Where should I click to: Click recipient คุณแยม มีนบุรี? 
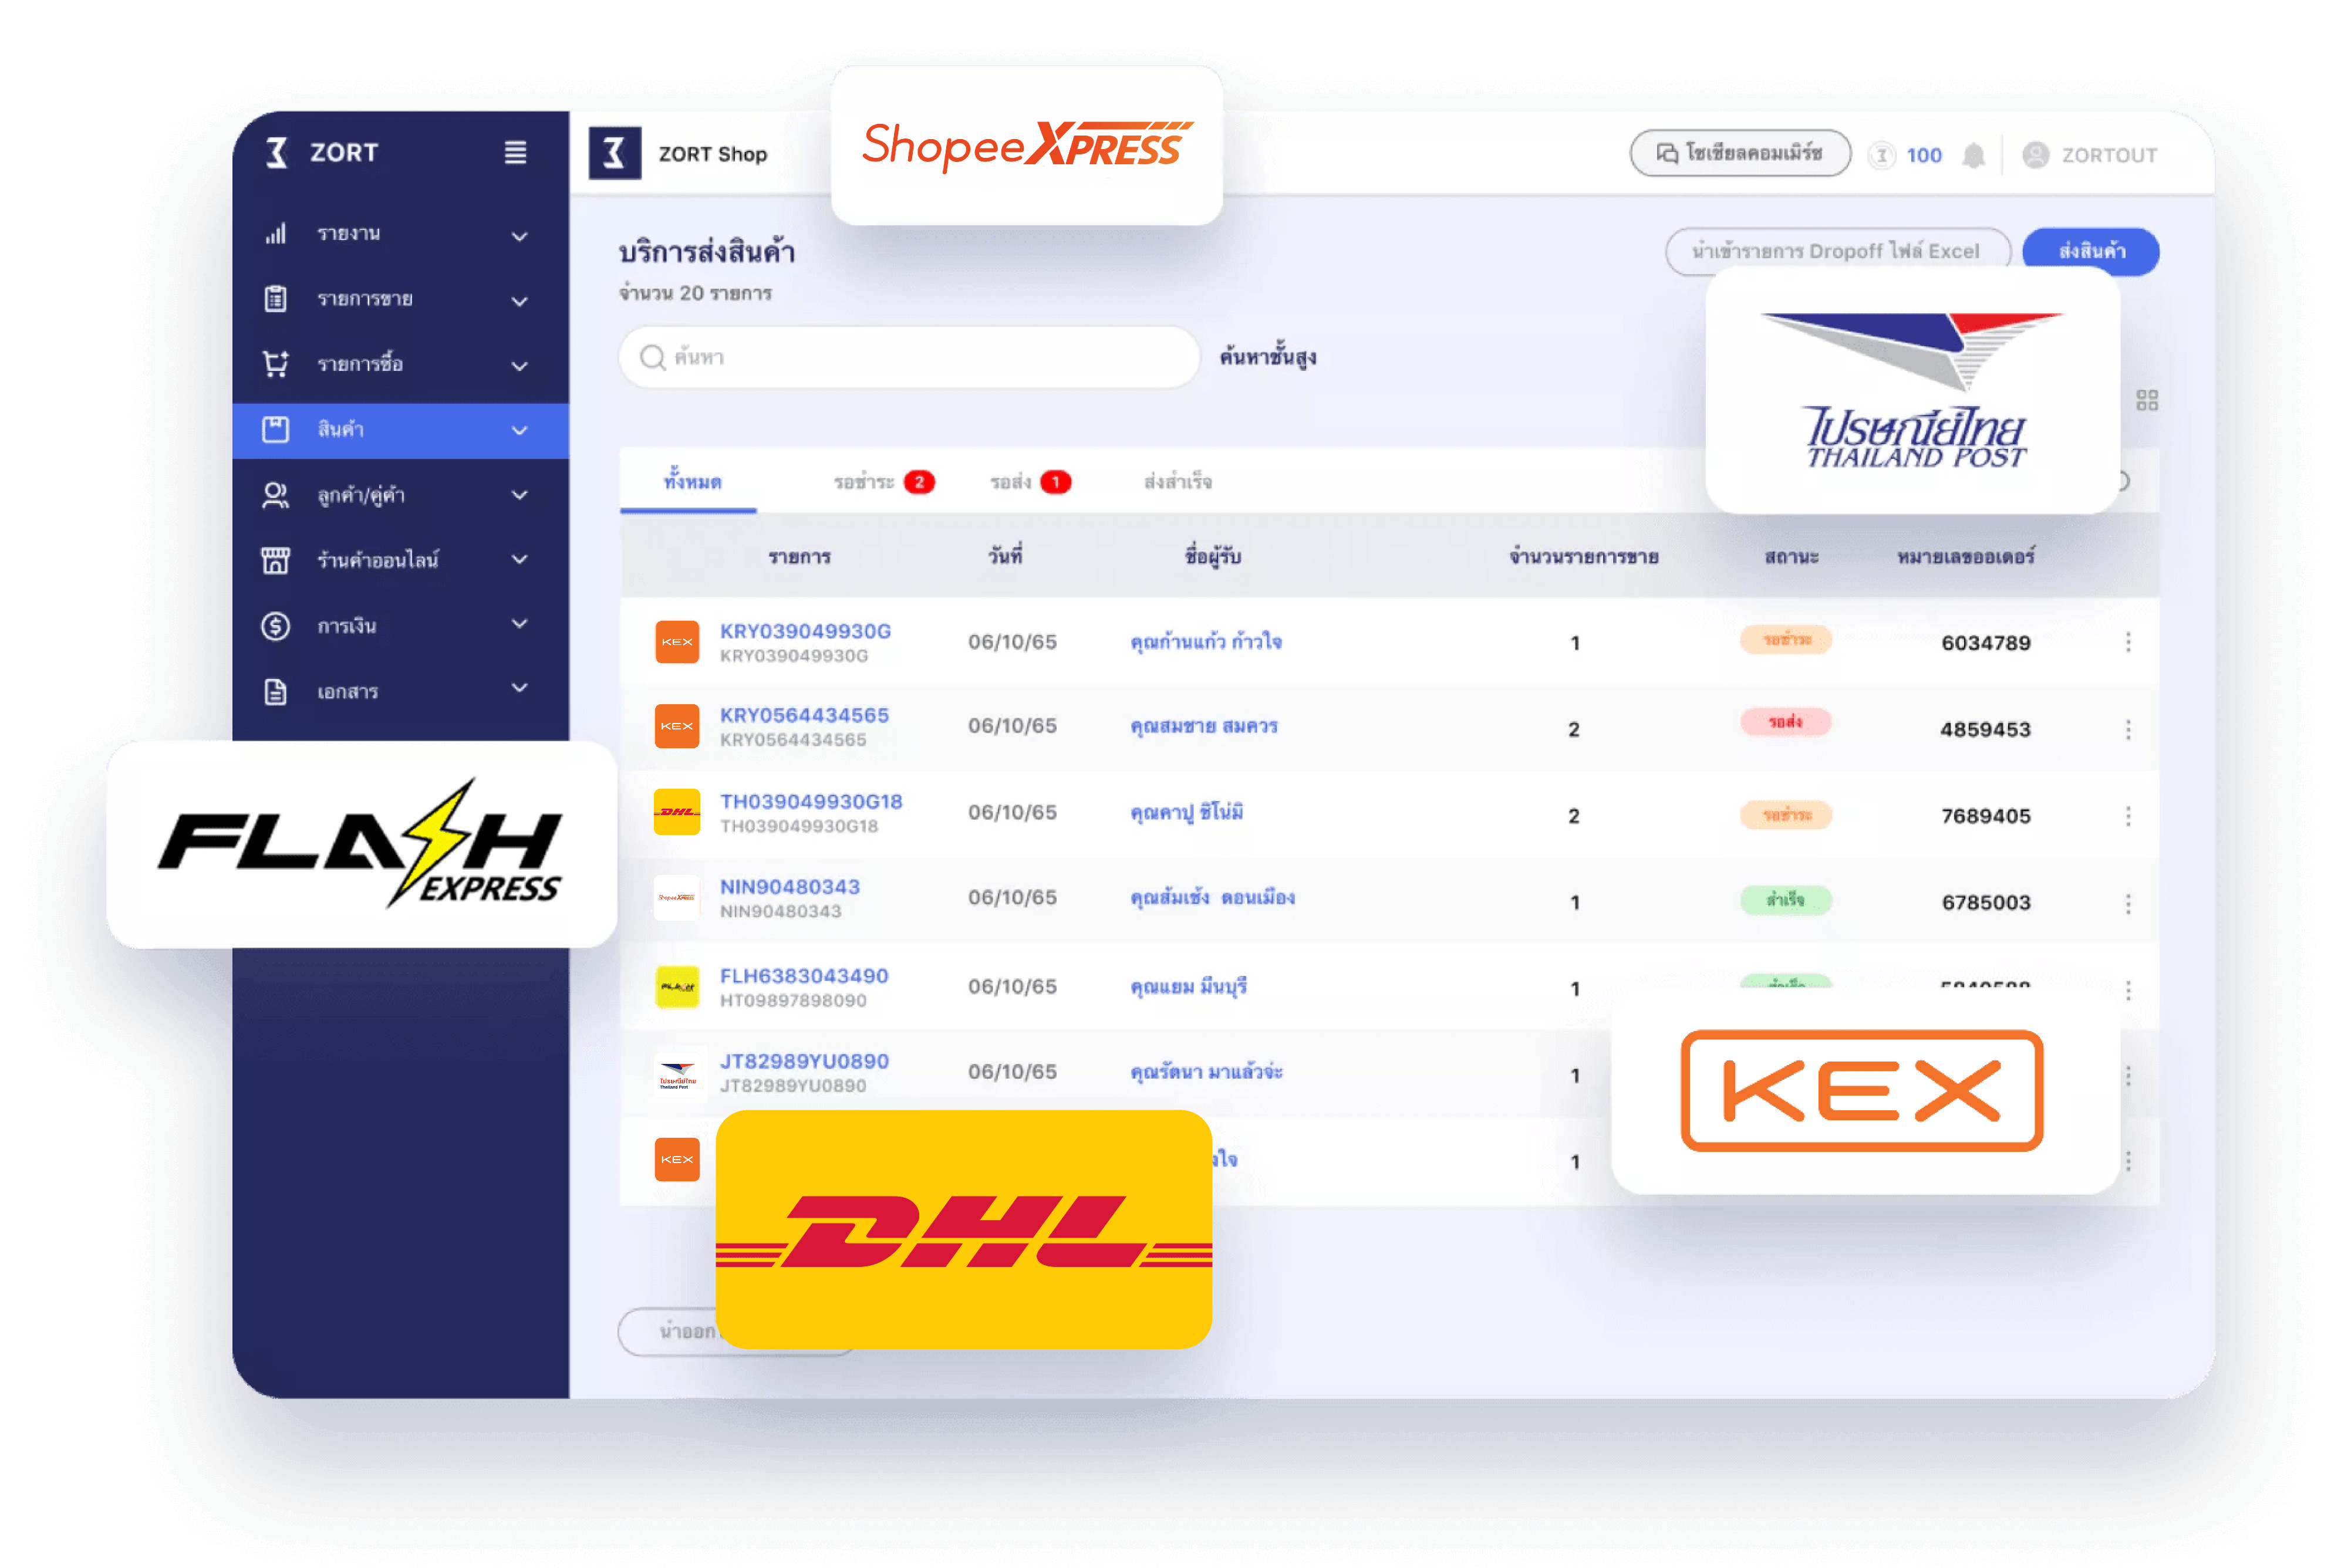(1188, 987)
